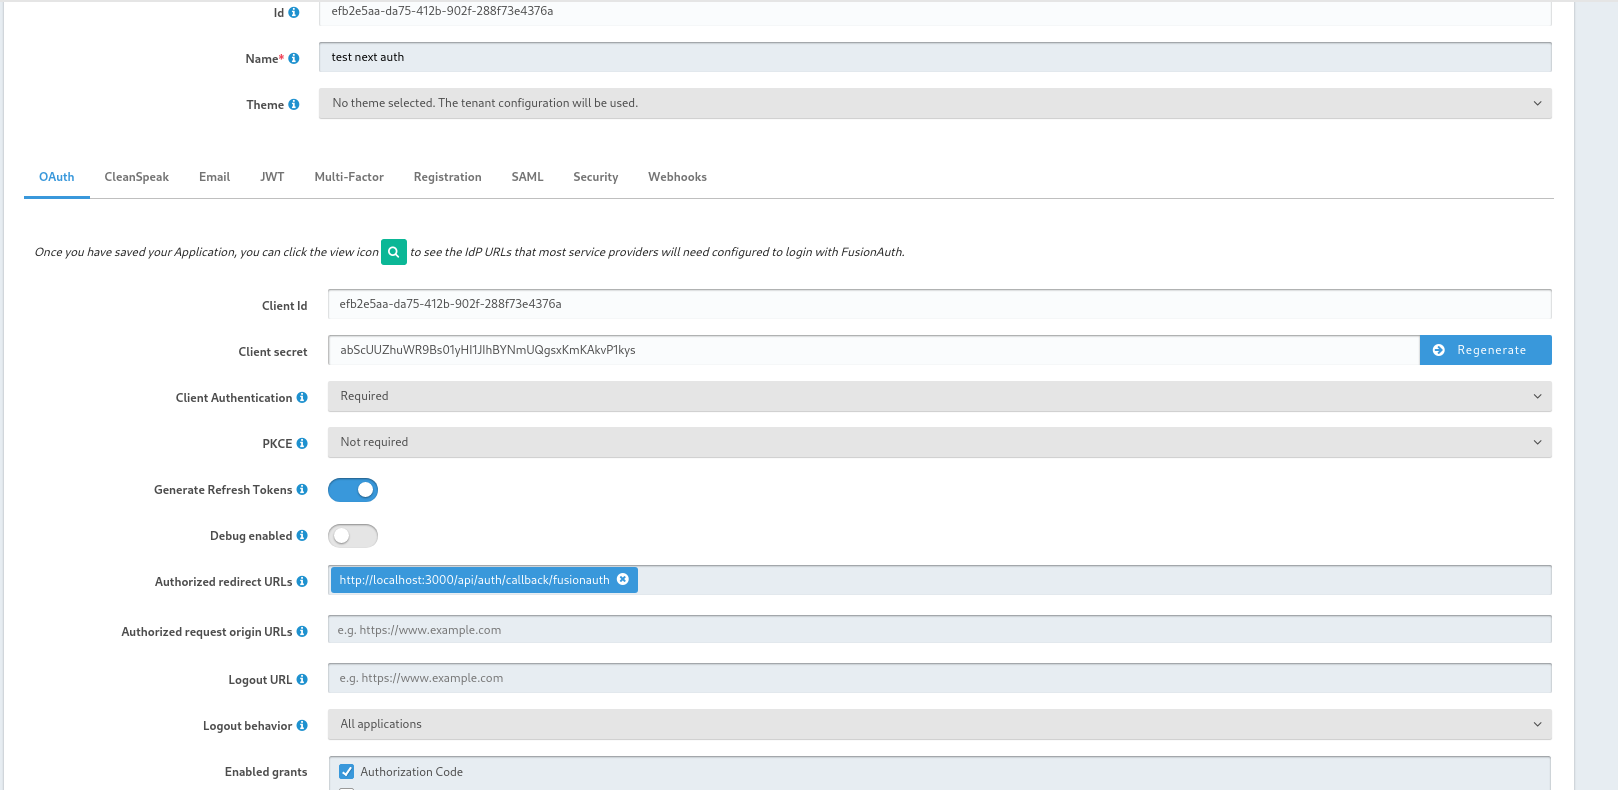Open the SAML tab

point(527,177)
